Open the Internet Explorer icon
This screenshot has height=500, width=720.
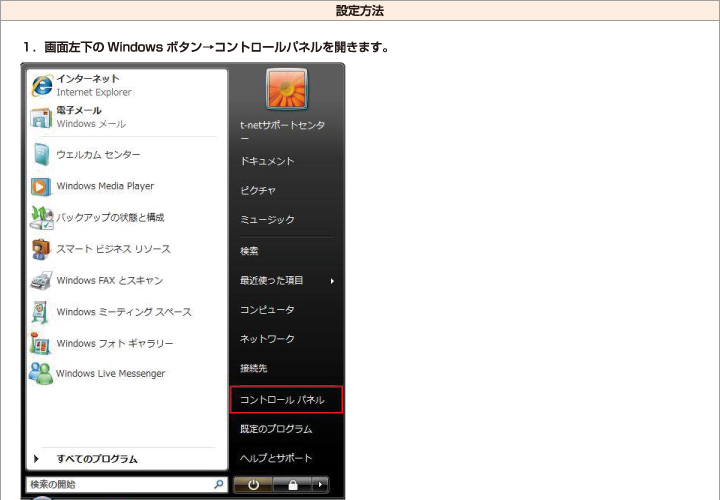tap(42, 85)
